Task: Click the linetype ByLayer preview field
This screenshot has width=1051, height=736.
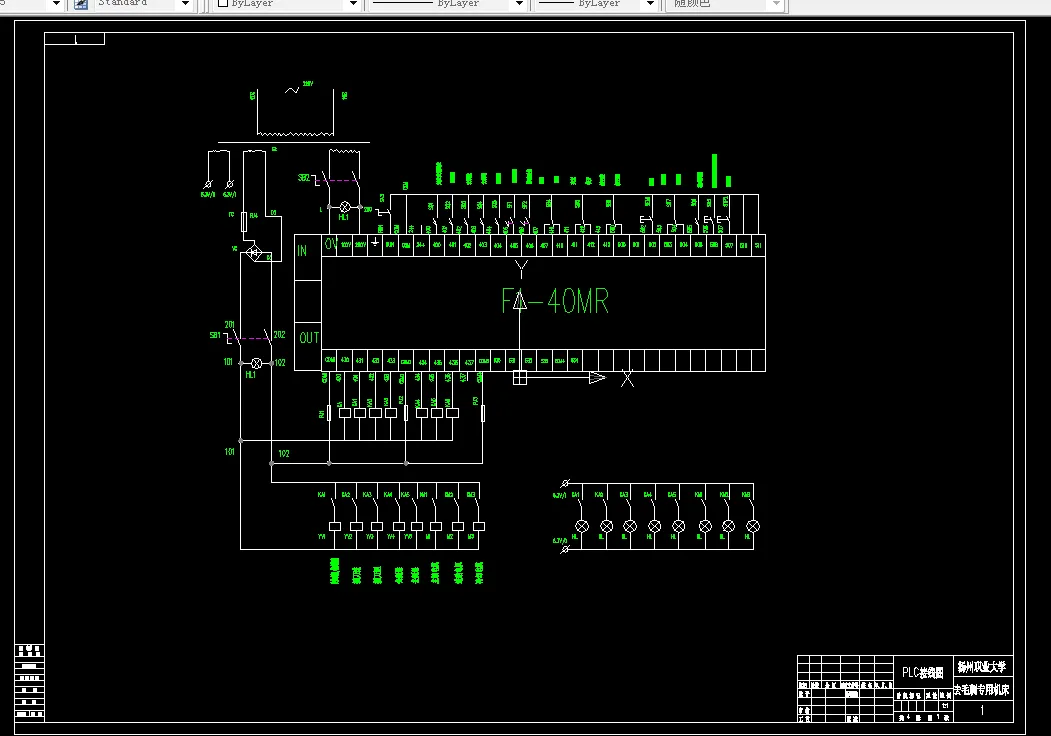Action: (x=440, y=4)
